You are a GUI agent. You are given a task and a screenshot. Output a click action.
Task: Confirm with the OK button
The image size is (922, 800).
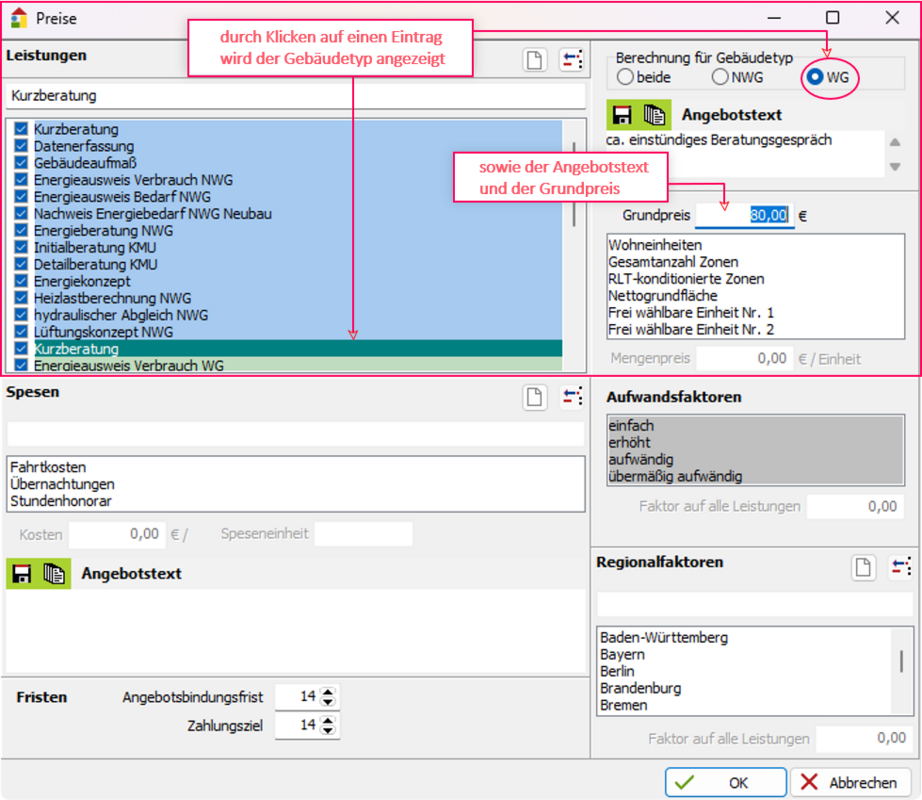pos(724,782)
